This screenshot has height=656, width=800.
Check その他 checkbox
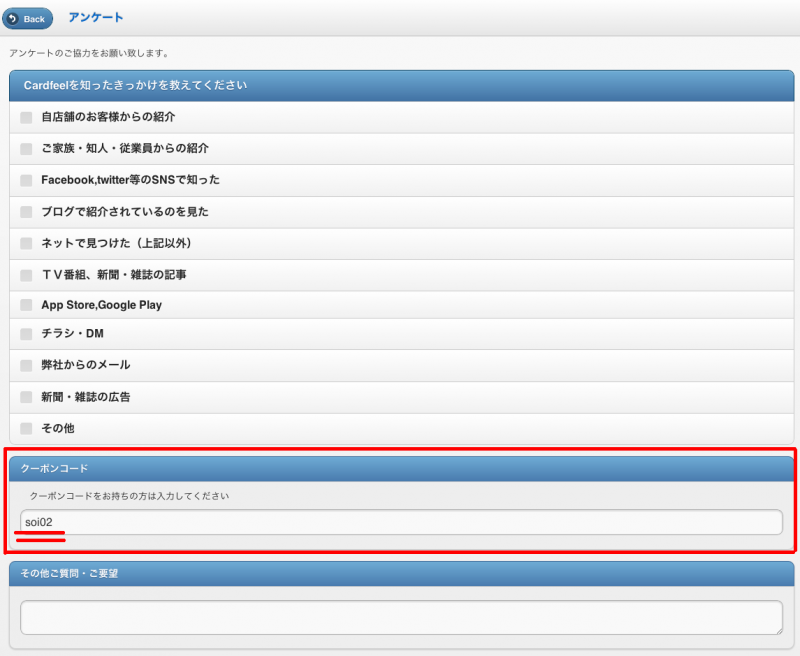(x=26, y=428)
